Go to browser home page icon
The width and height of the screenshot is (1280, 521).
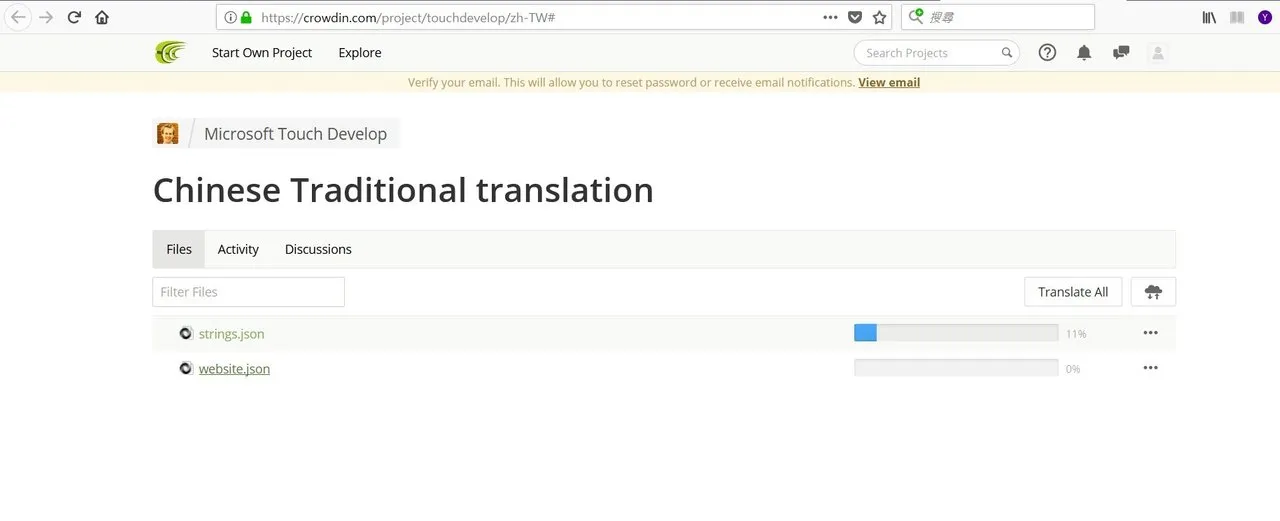click(102, 17)
